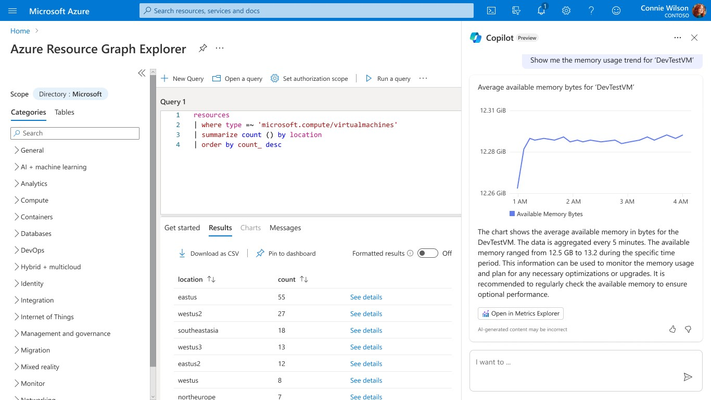
Task: Sort by location column arrows
Action: click(211, 279)
